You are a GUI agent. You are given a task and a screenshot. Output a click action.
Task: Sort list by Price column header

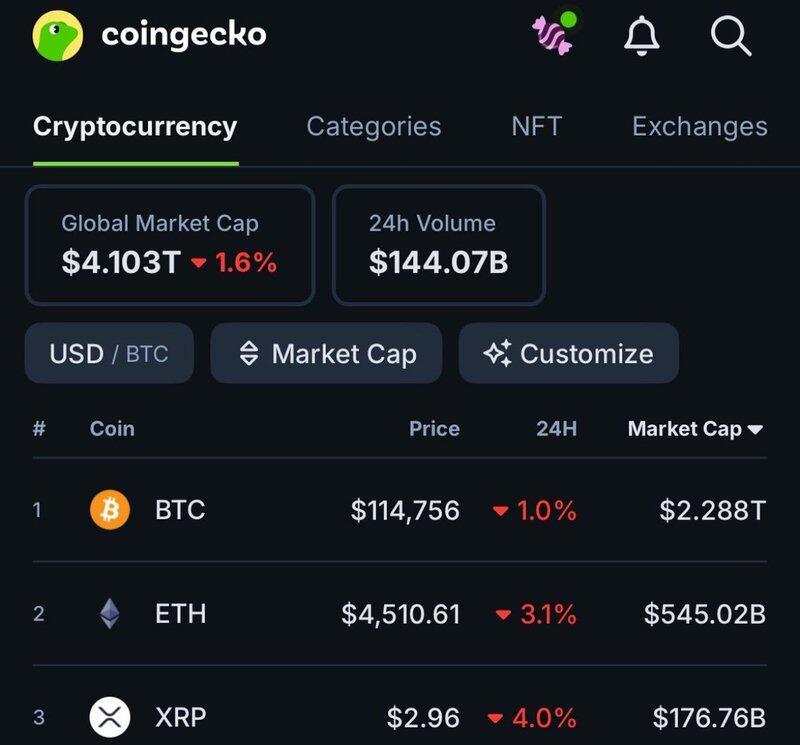tap(434, 429)
